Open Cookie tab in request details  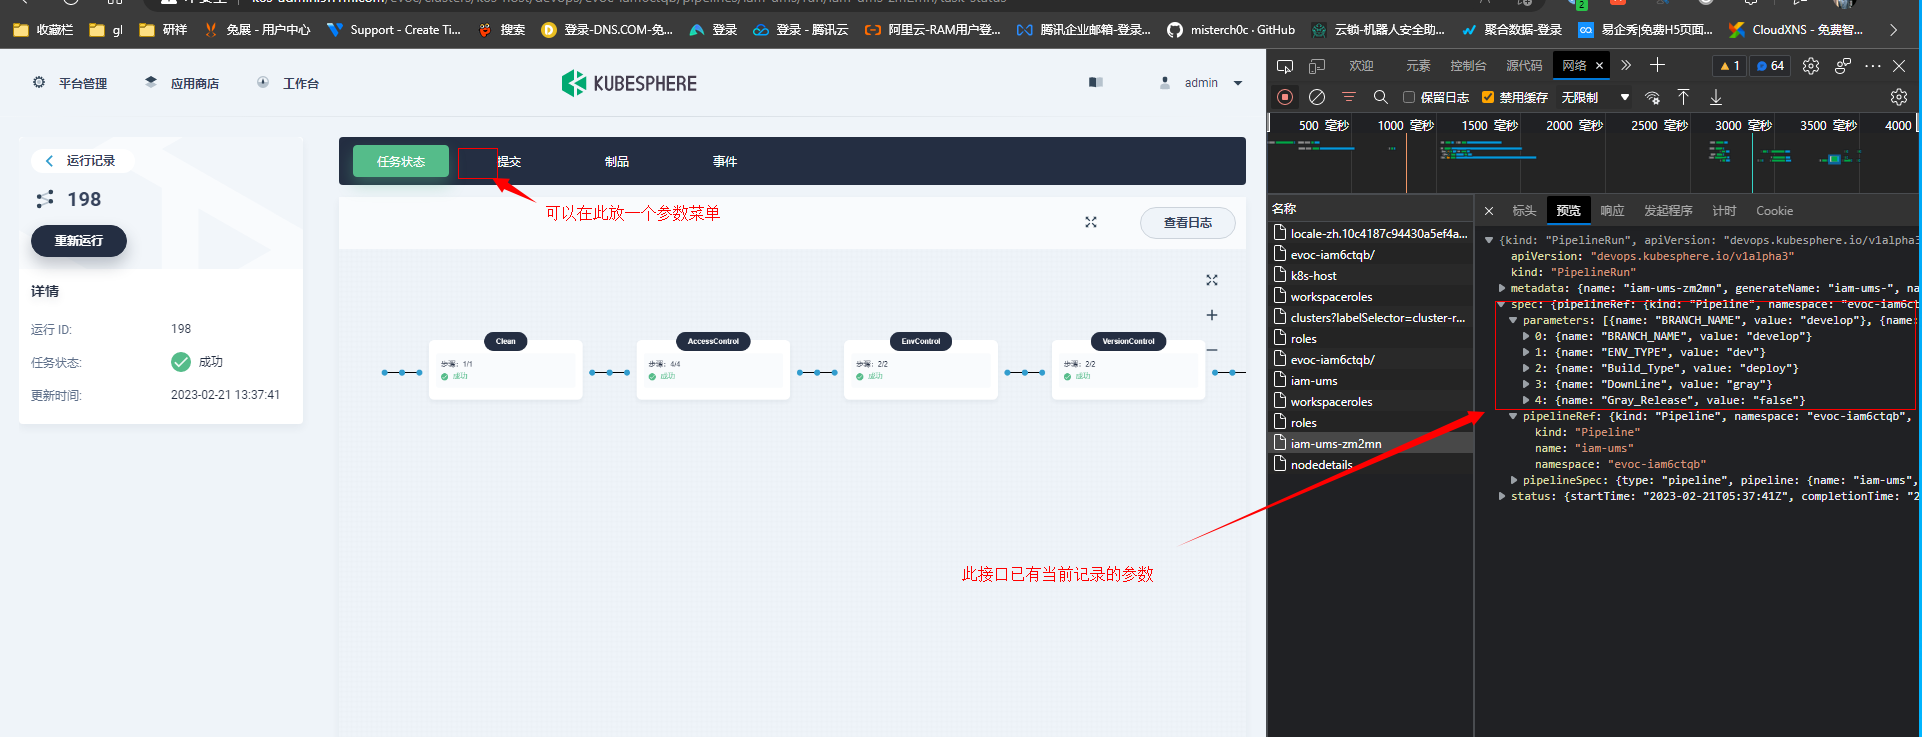coord(1774,211)
